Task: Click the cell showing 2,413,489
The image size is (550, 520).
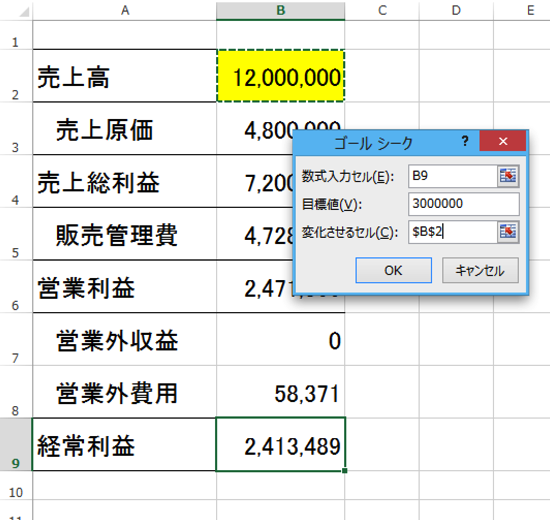Action: pos(281,445)
